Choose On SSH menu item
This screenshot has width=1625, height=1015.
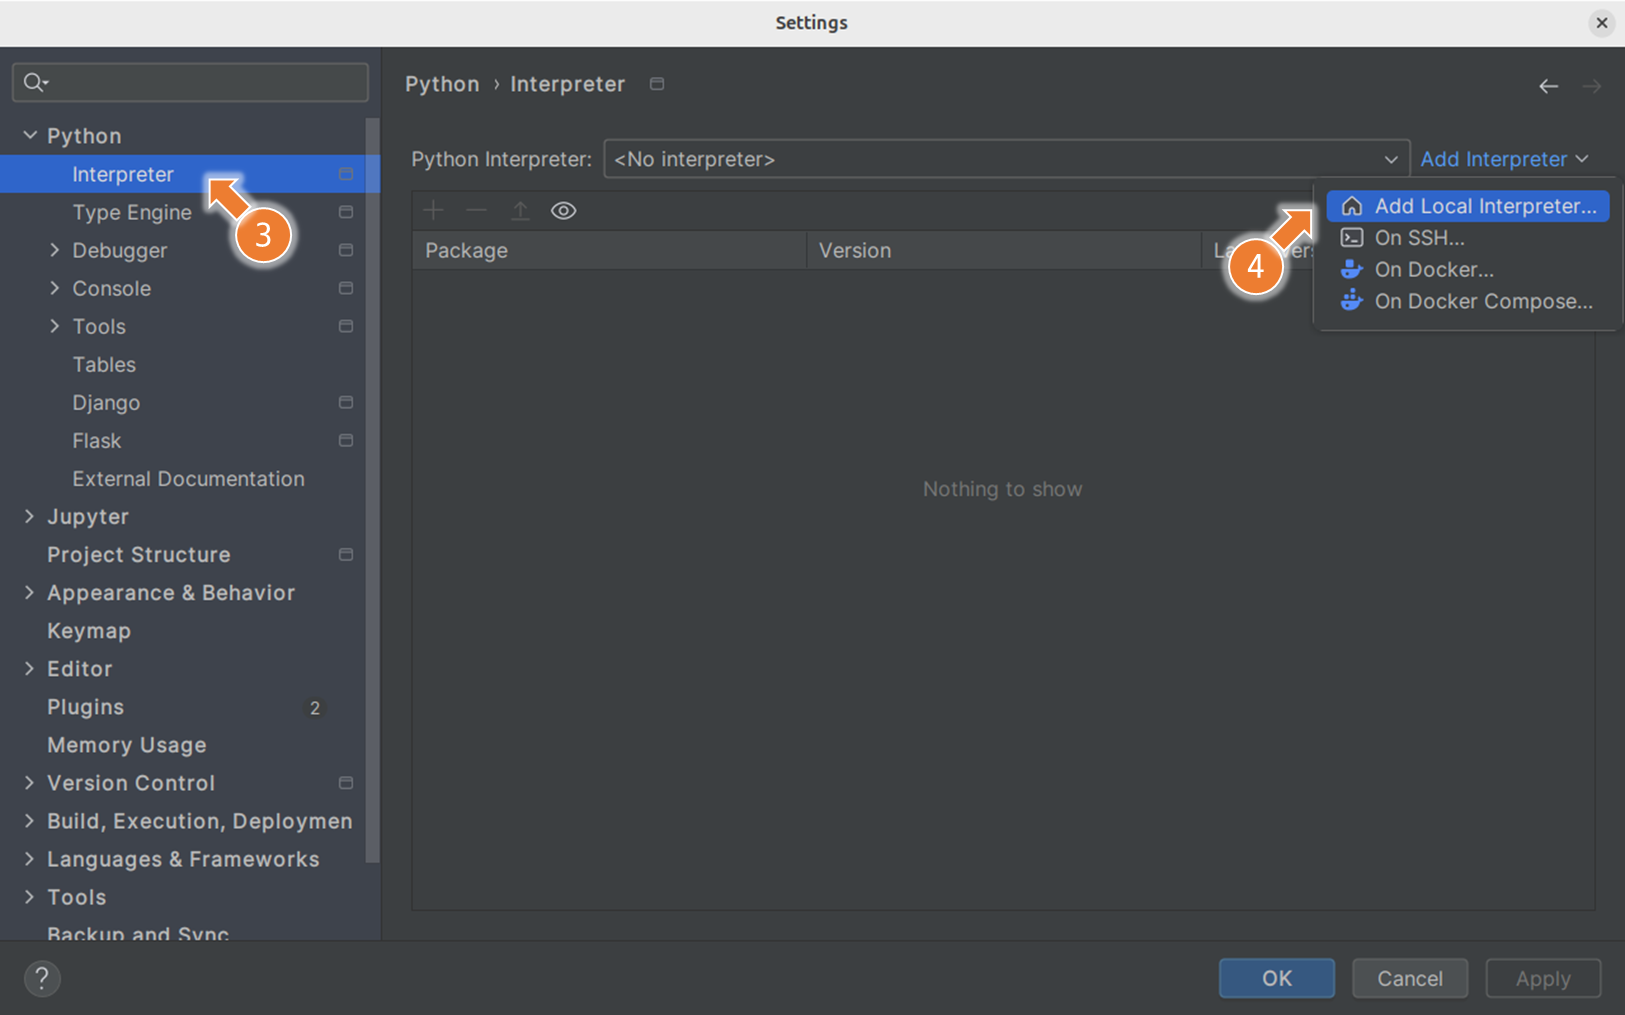1467,238
